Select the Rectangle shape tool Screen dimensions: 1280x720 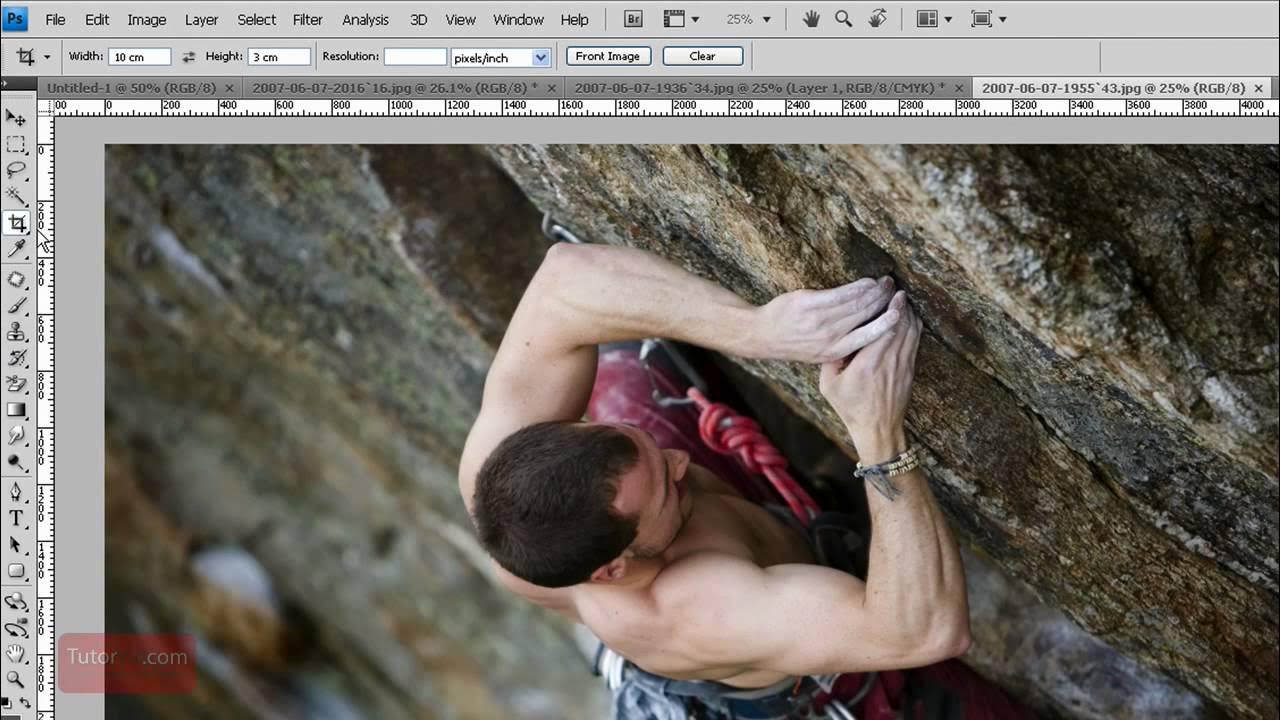click(x=16, y=571)
